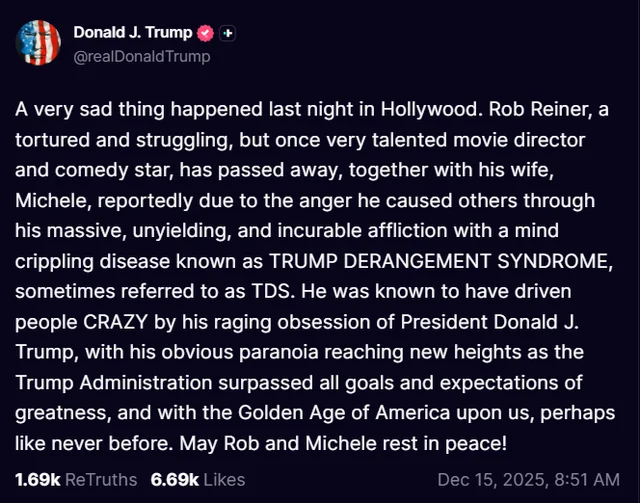Click the @realDonaldTrump handle
The height and width of the screenshot is (503, 640).
pyautogui.click(x=141, y=56)
